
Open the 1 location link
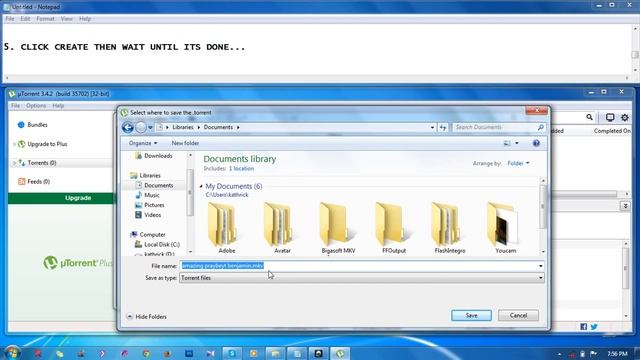(x=241, y=169)
